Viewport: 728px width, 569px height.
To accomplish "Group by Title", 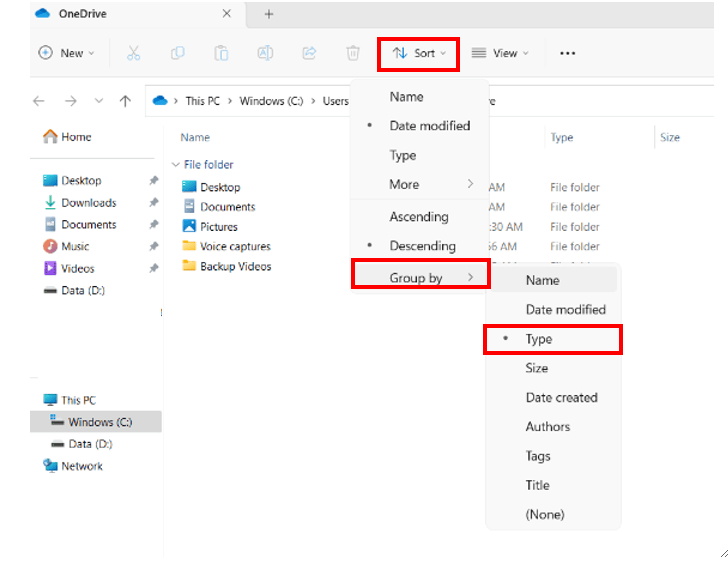I will click(552, 485).
